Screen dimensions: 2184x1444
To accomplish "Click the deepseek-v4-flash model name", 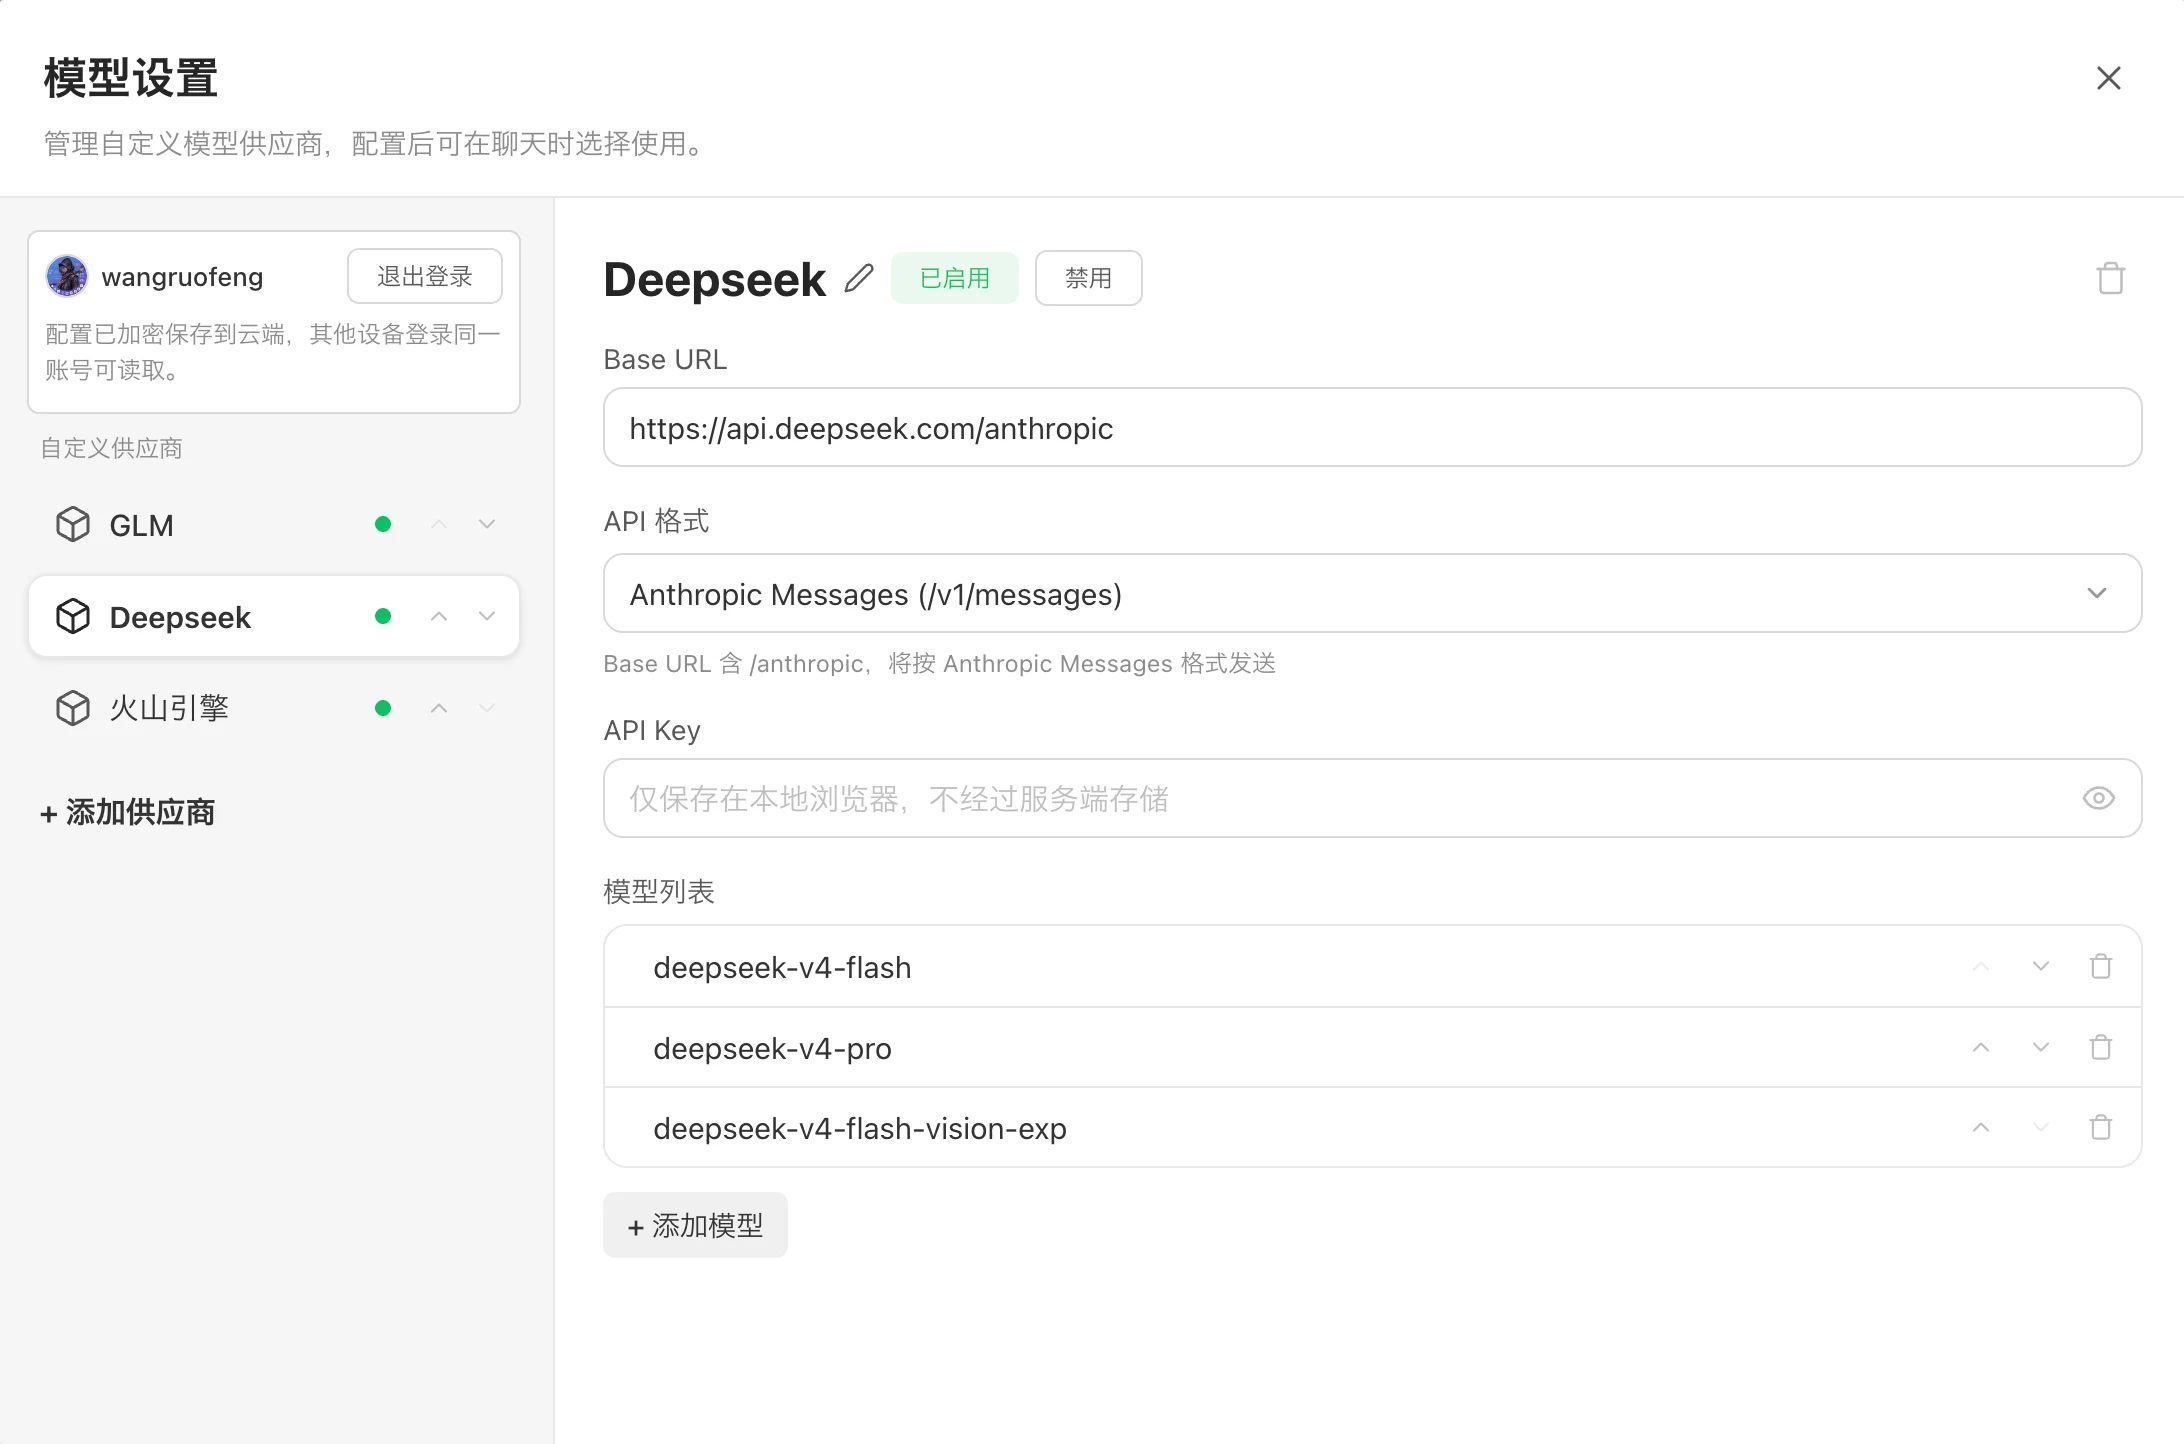I will point(782,967).
